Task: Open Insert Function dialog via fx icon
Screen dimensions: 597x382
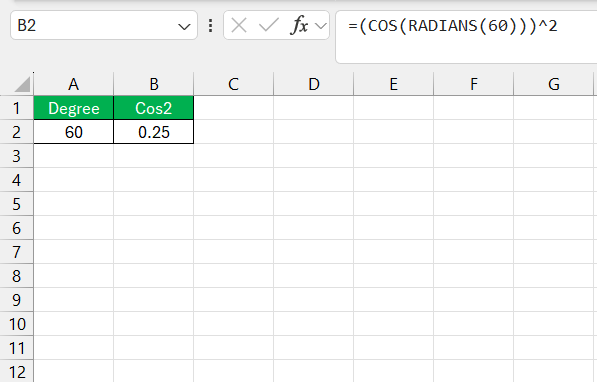Action: (x=299, y=26)
